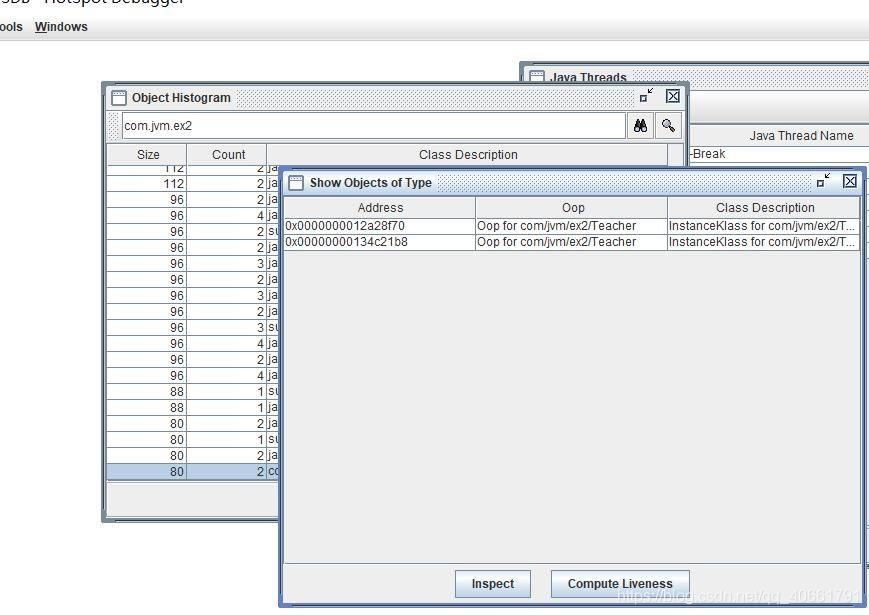Image resolution: width=869 pixels, height=615 pixels.
Task: Select the highlighted histogram row with size 80
Action: click(x=193, y=472)
